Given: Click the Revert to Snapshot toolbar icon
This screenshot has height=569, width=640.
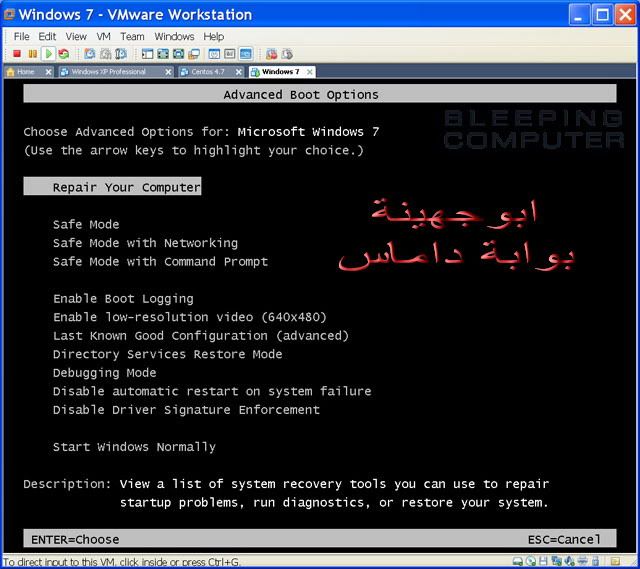Looking at the screenshot, I should (106, 54).
